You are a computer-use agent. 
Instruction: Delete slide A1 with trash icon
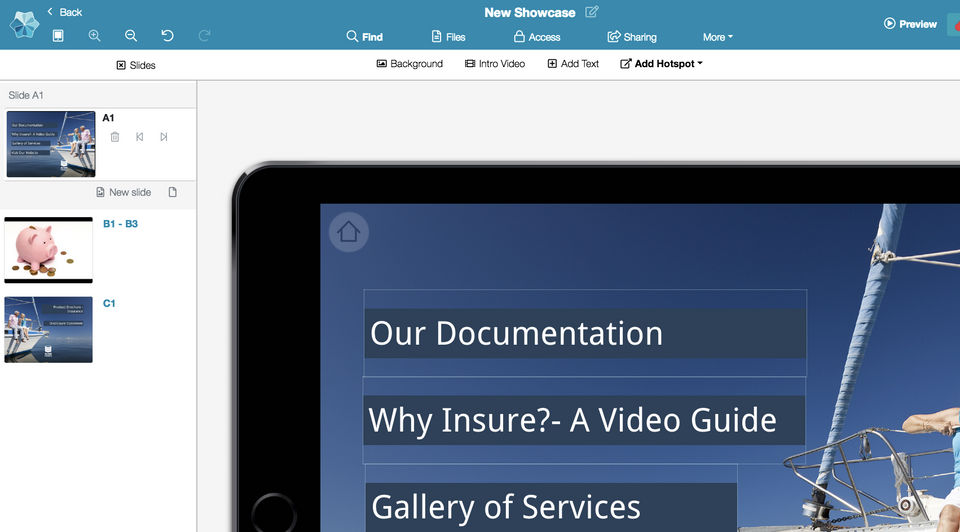[114, 137]
